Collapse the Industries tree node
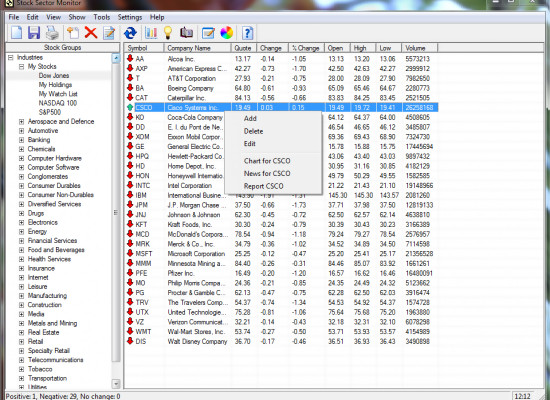This screenshot has width=550, height=400. coord(11,58)
